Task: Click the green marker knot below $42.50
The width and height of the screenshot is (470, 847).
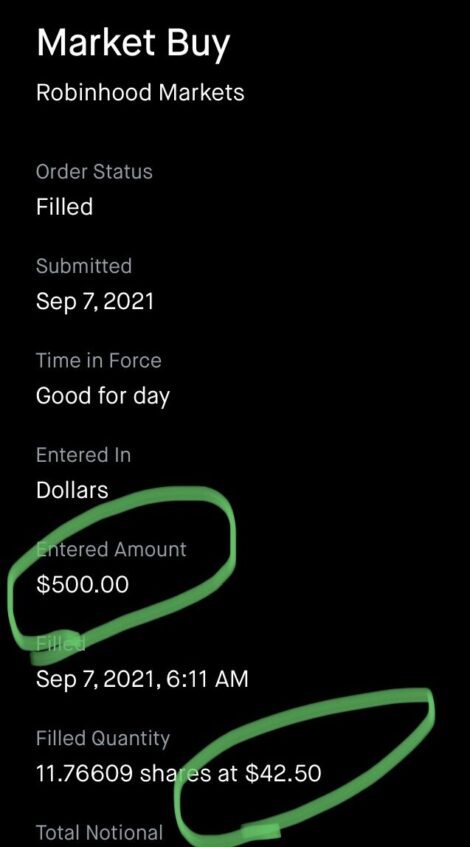Action: [259, 830]
